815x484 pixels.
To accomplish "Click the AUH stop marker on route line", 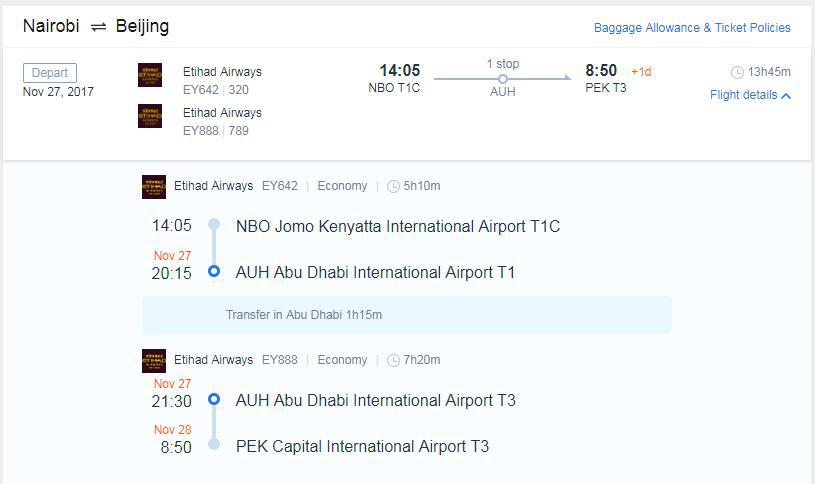I will pos(503,78).
